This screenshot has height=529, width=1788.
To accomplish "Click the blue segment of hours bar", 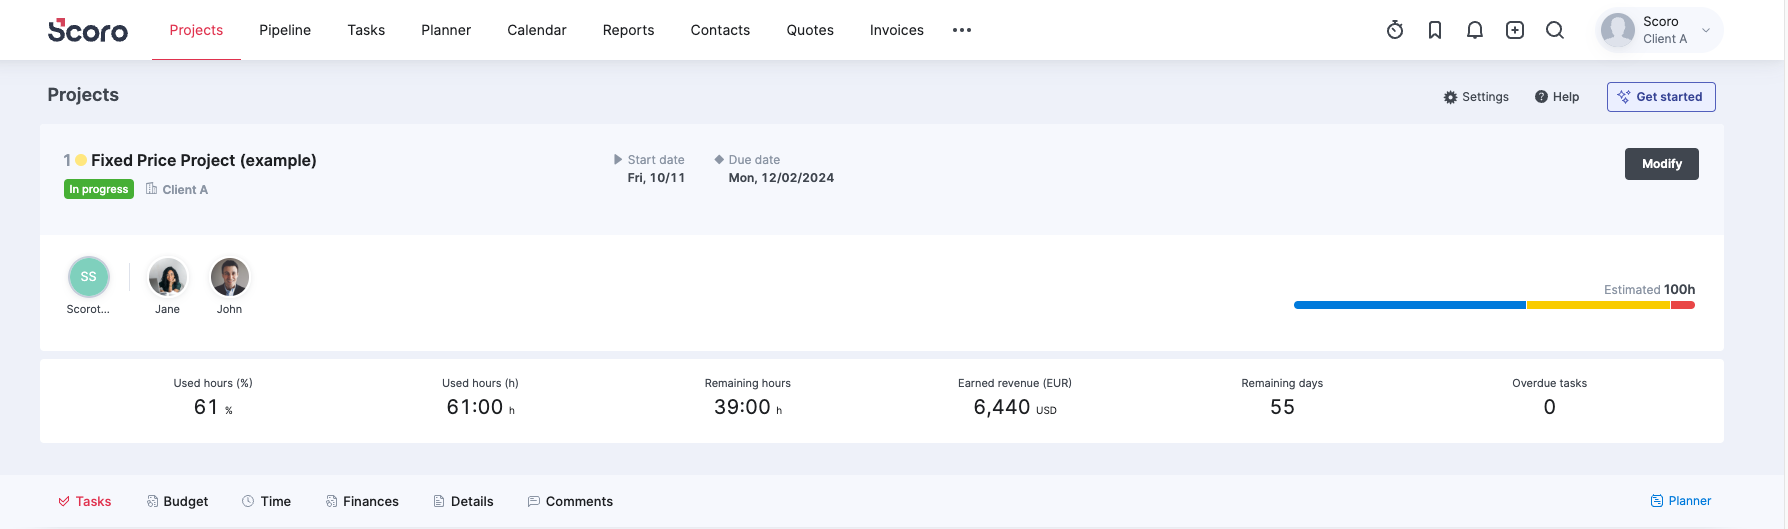I will pyautogui.click(x=1410, y=305).
